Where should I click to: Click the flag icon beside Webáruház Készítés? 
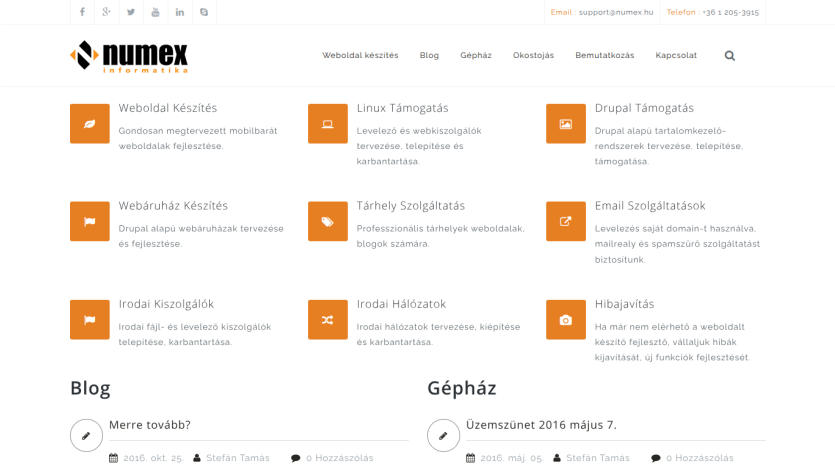coord(89,221)
